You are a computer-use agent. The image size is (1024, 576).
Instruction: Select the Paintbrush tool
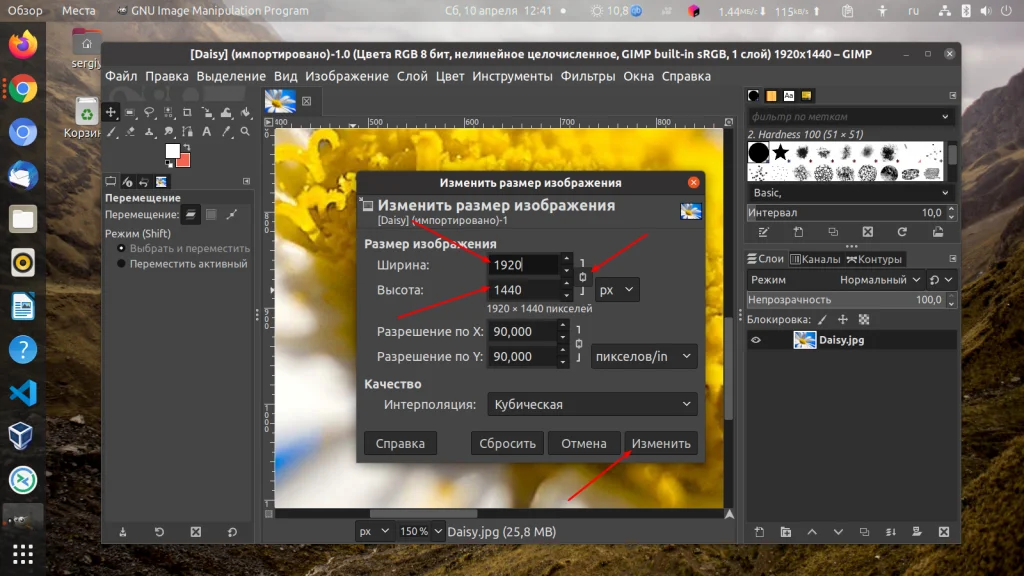pos(110,131)
